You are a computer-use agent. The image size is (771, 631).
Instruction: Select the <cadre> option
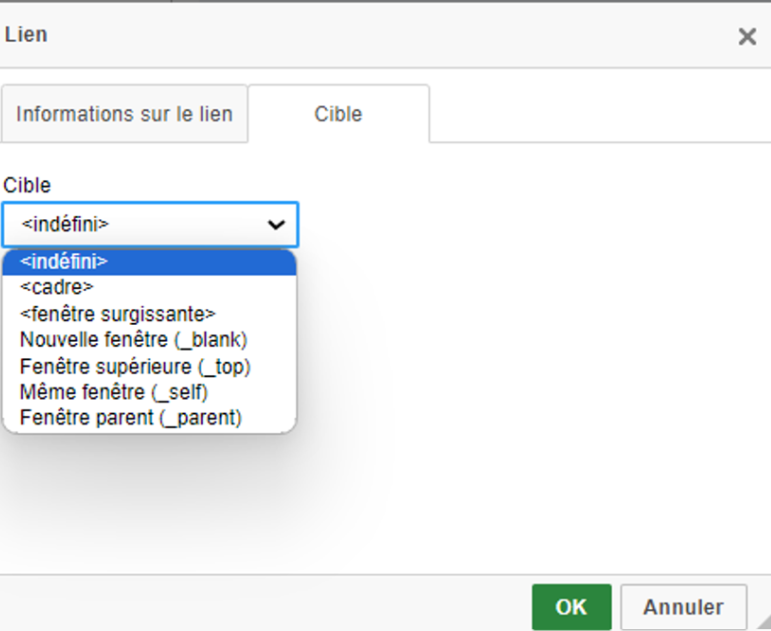tap(57, 288)
